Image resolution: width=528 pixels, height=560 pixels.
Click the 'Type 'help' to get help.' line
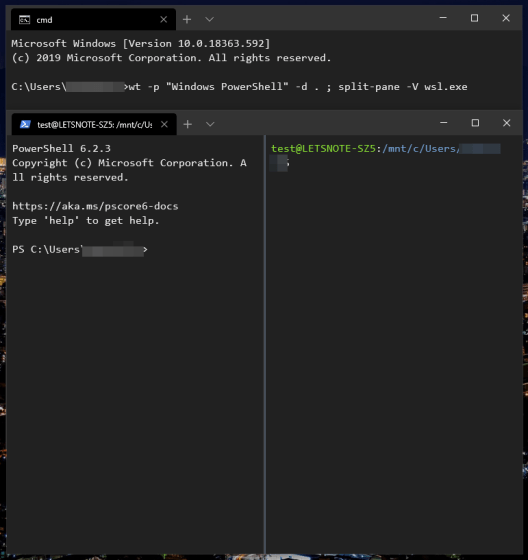tap(86, 221)
